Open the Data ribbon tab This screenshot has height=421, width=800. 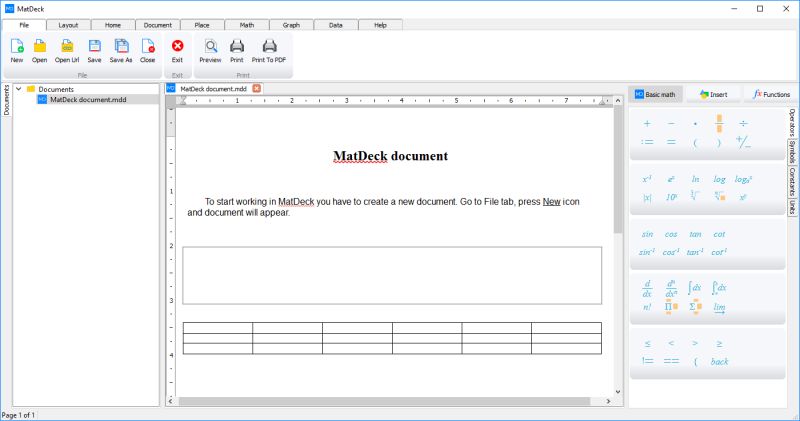[x=336, y=25]
